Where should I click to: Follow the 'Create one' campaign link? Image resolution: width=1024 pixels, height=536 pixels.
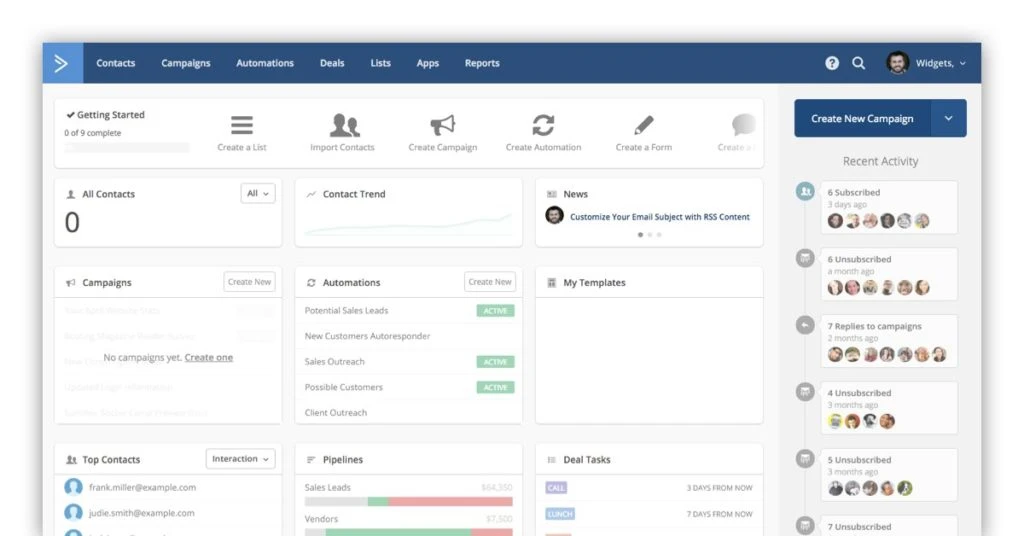(208, 357)
